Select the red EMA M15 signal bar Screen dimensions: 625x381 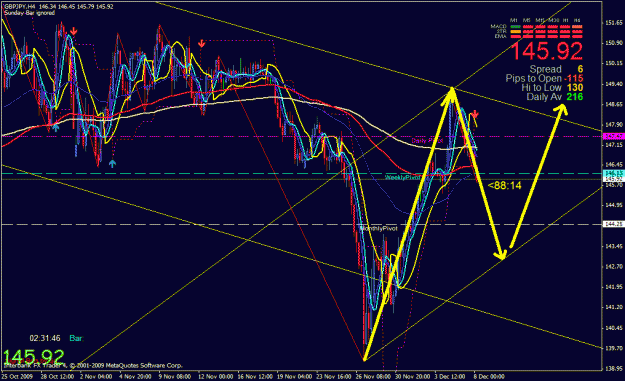[x=540, y=36]
